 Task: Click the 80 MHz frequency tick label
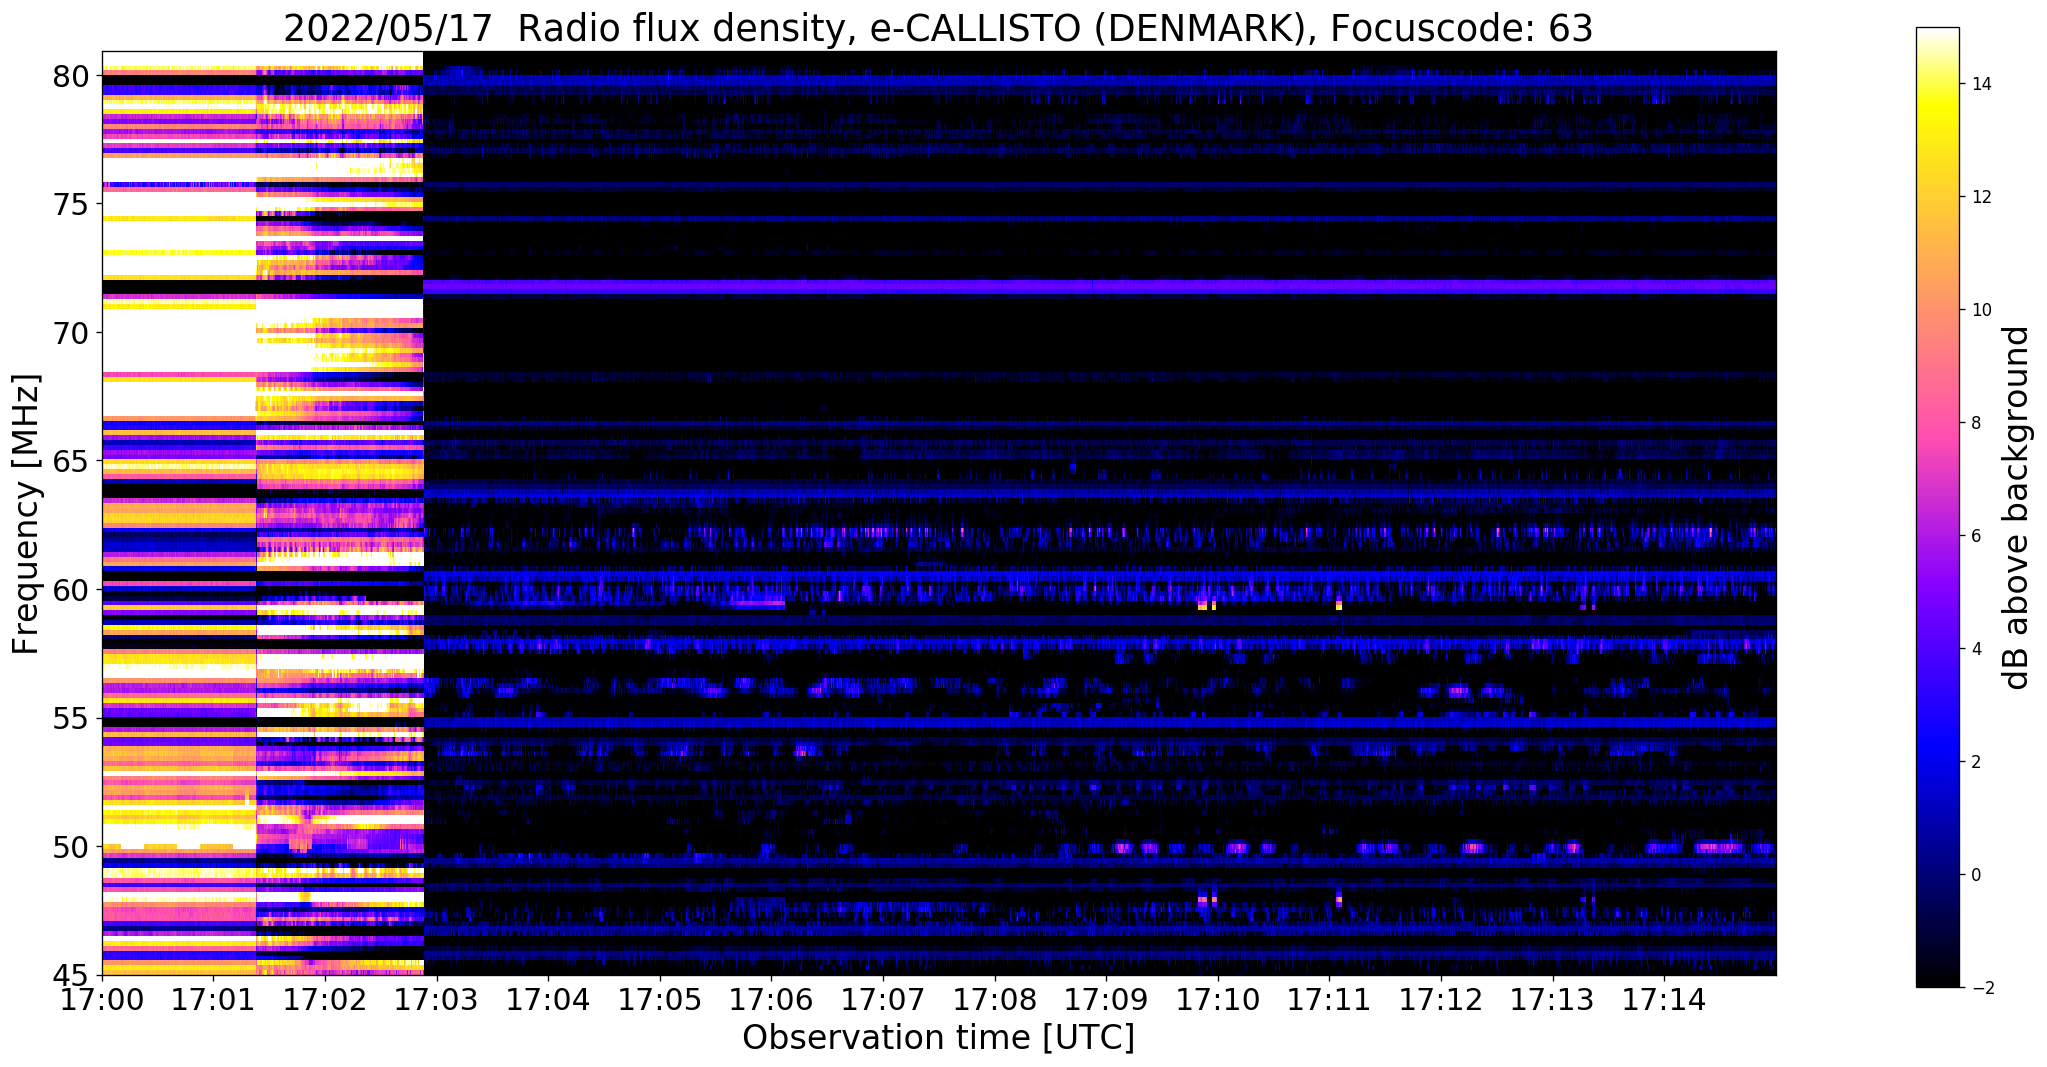coord(72,76)
